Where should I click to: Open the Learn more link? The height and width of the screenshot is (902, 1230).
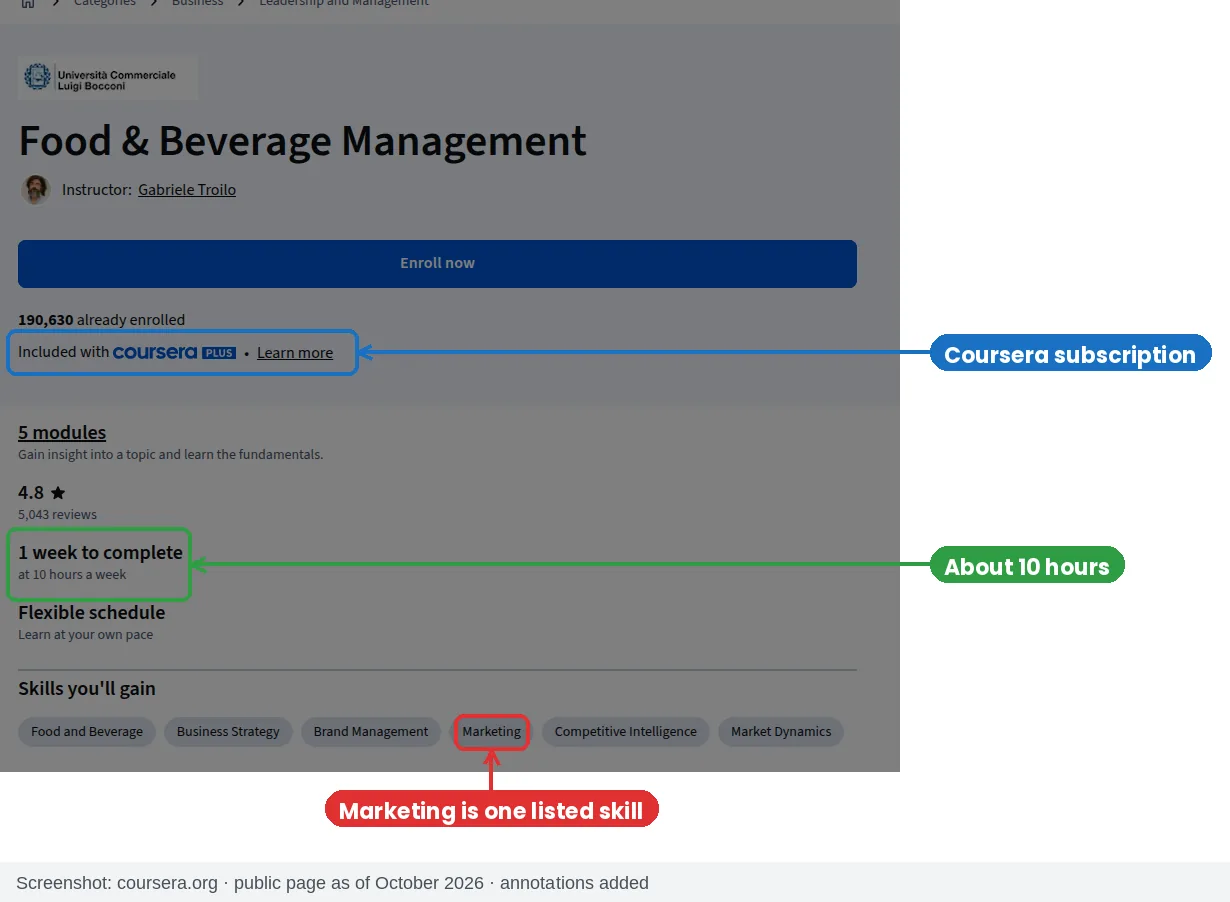tap(295, 353)
